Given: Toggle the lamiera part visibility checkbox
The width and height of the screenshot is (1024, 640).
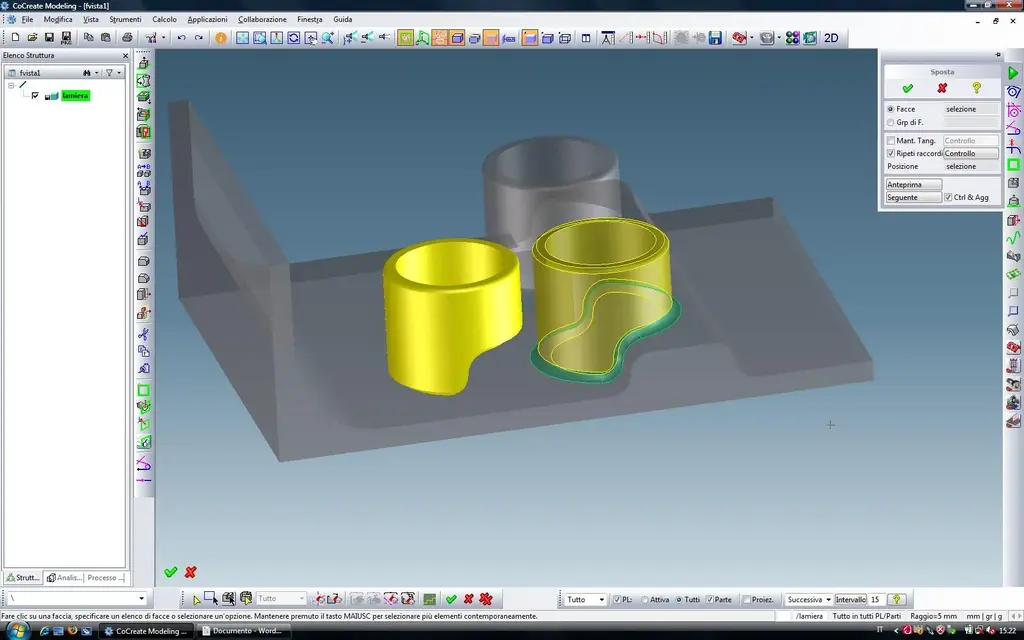Looking at the screenshot, I should tap(35, 96).
